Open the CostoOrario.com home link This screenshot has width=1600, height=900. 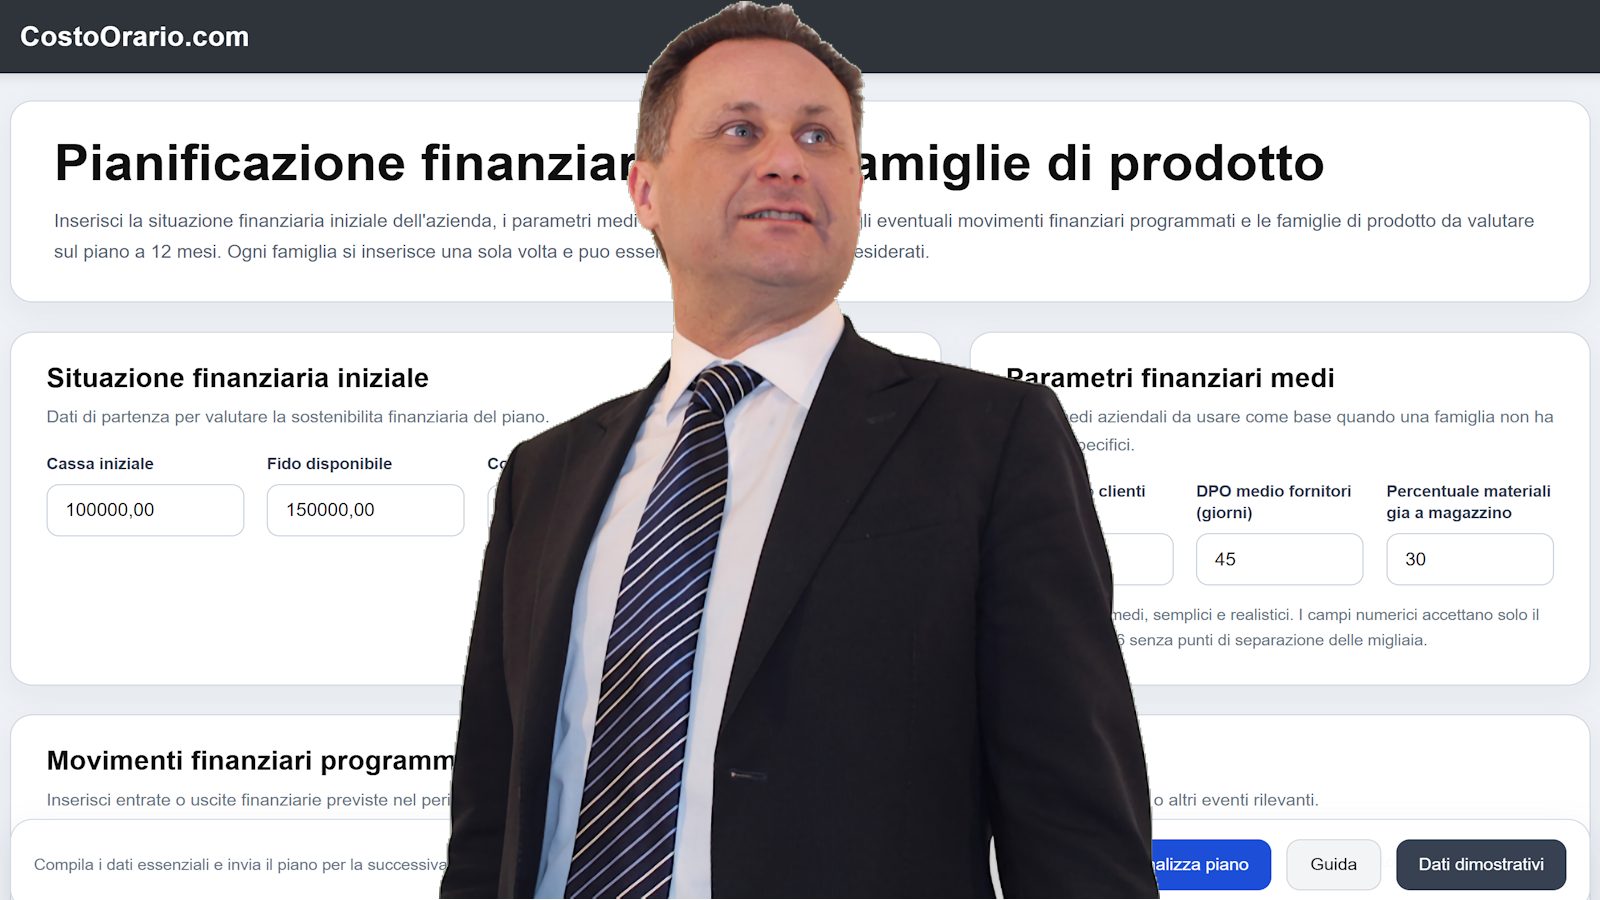pyautogui.click(x=134, y=37)
